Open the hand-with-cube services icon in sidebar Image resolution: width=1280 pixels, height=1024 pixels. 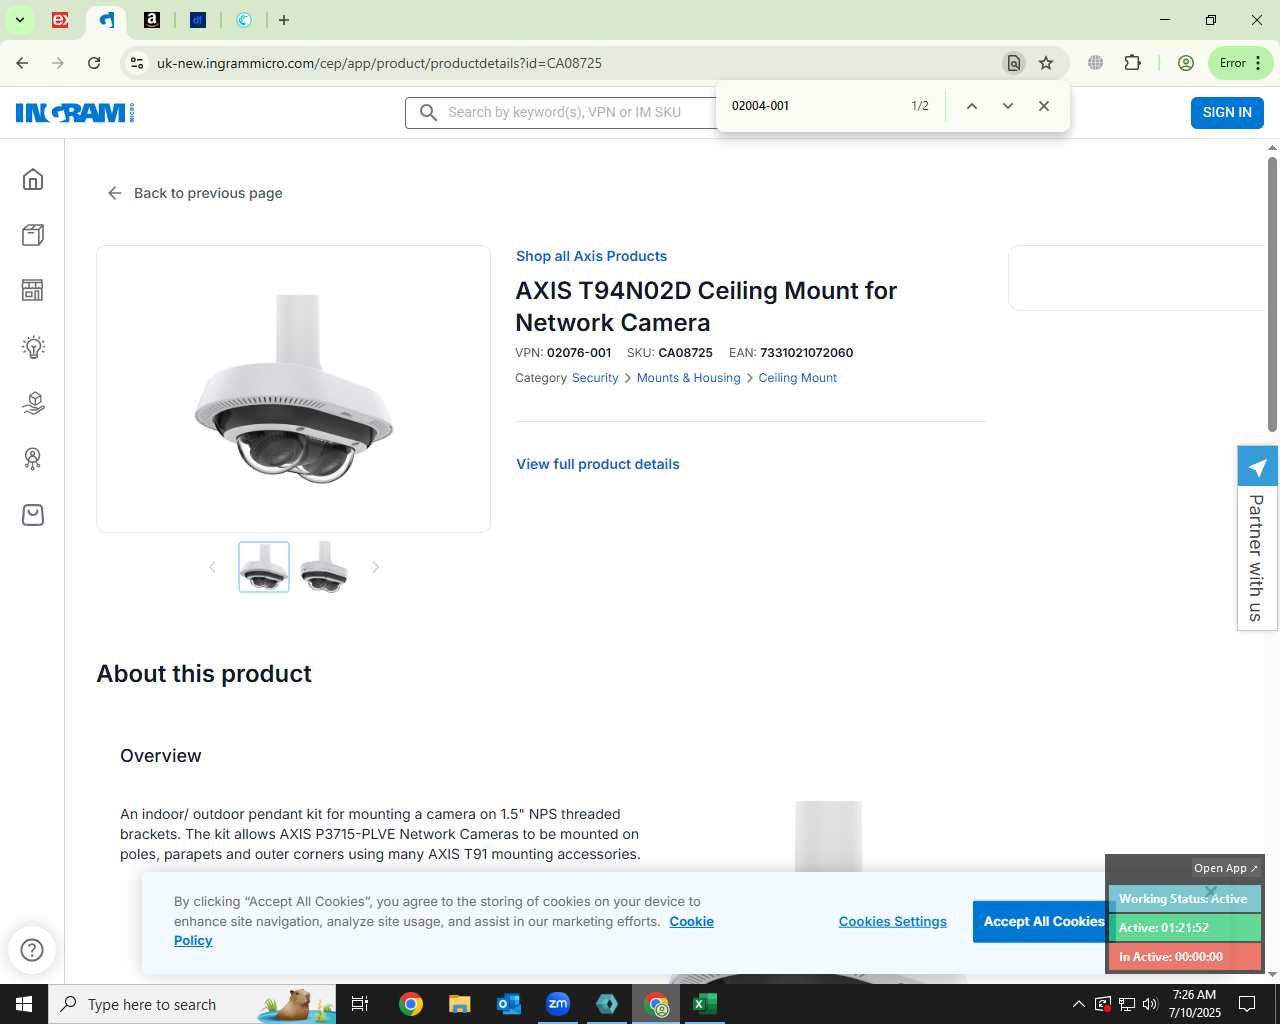pos(33,403)
